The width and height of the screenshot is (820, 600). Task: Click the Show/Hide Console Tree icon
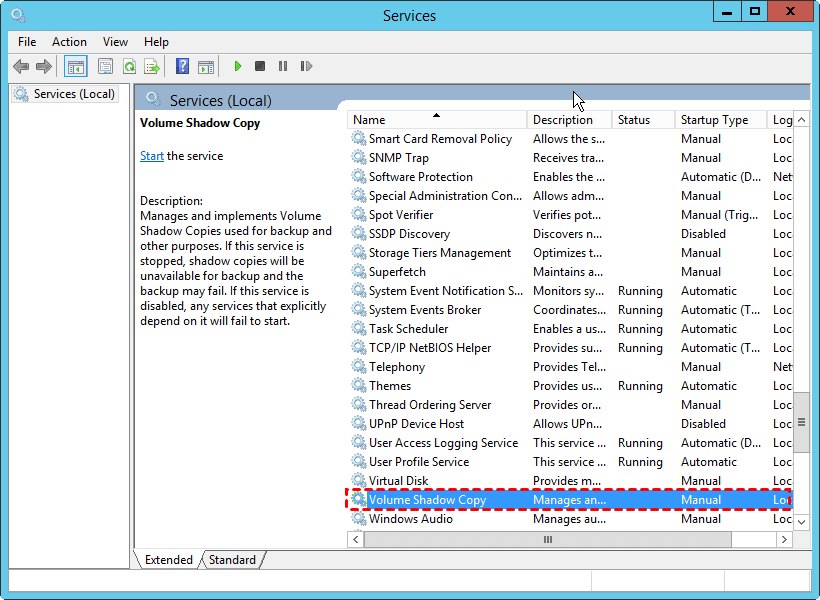(x=75, y=67)
